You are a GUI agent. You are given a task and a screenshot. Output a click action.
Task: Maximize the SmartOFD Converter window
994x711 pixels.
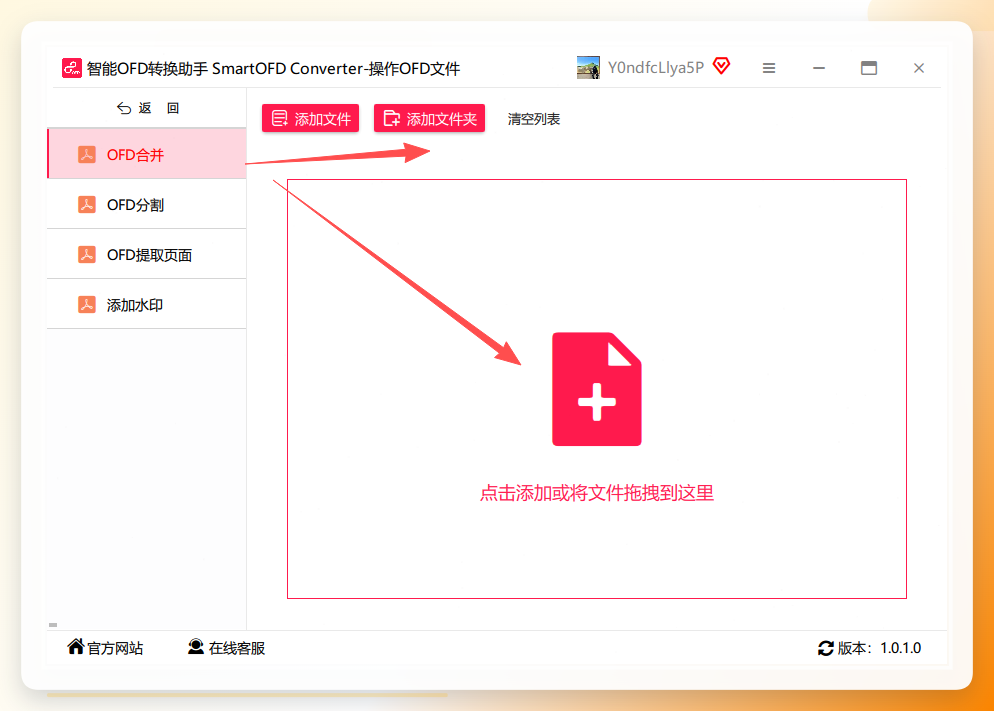(x=869, y=68)
